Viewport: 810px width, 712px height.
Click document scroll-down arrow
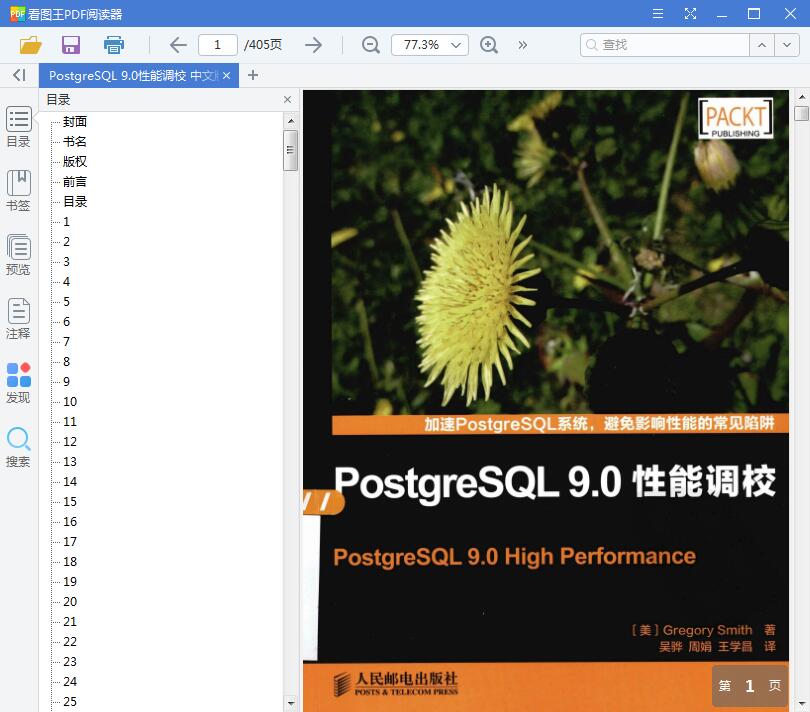coord(801,703)
